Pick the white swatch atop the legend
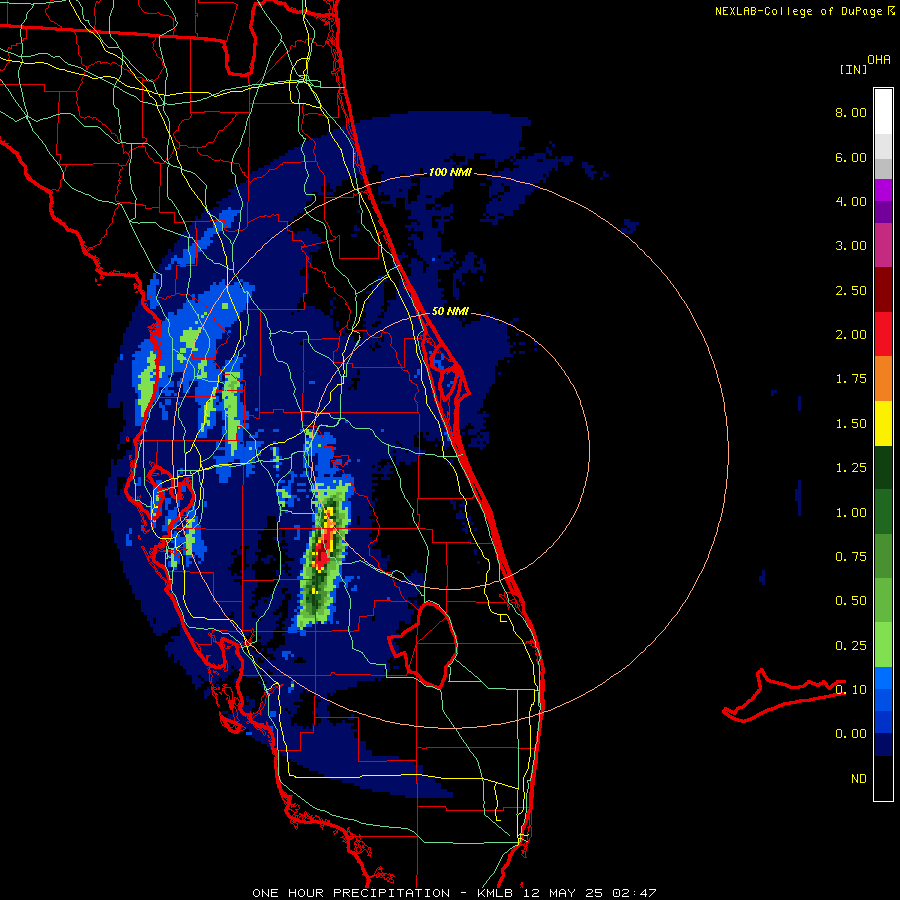The image size is (900, 900). [883, 112]
